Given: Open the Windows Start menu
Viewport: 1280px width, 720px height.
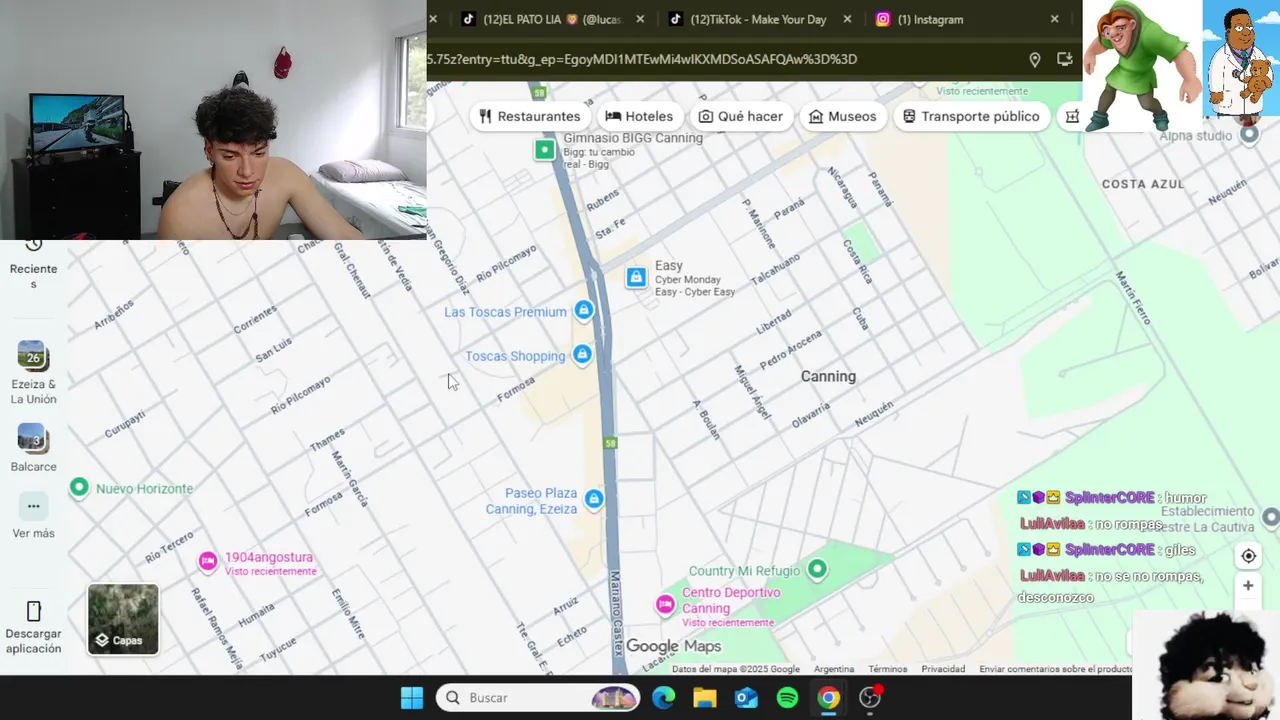Looking at the screenshot, I should click(412, 698).
